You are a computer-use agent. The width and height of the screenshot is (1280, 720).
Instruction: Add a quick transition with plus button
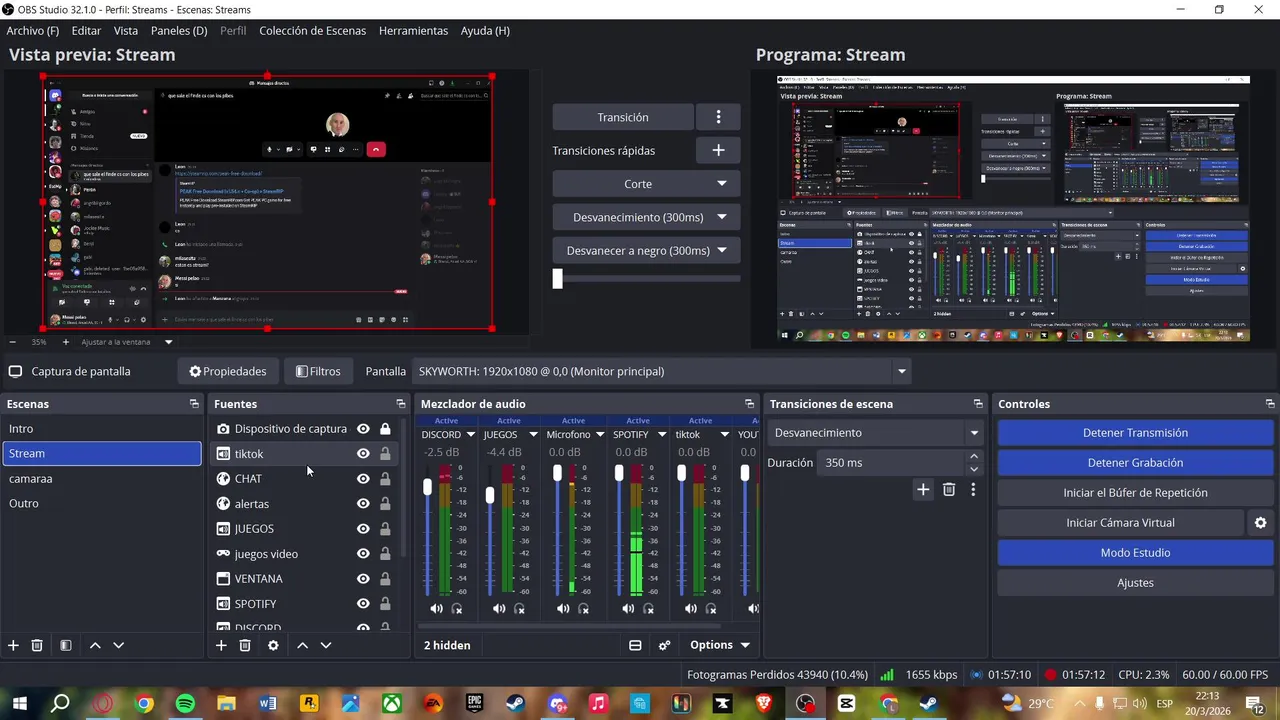pyautogui.click(x=718, y=150)
